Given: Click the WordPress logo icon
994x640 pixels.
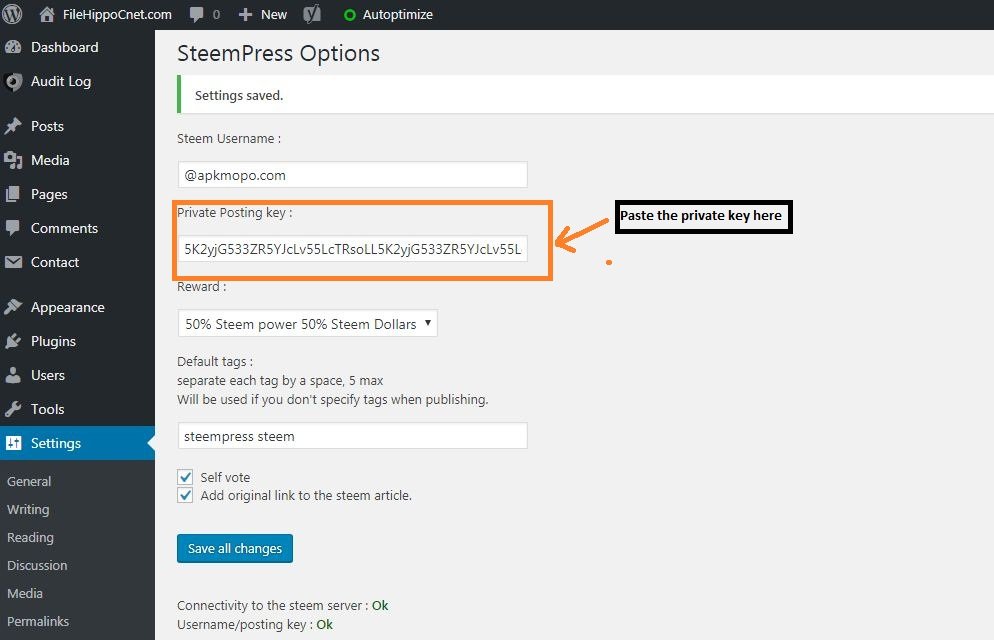Looking at the screenshot, I should click(13, 14).
